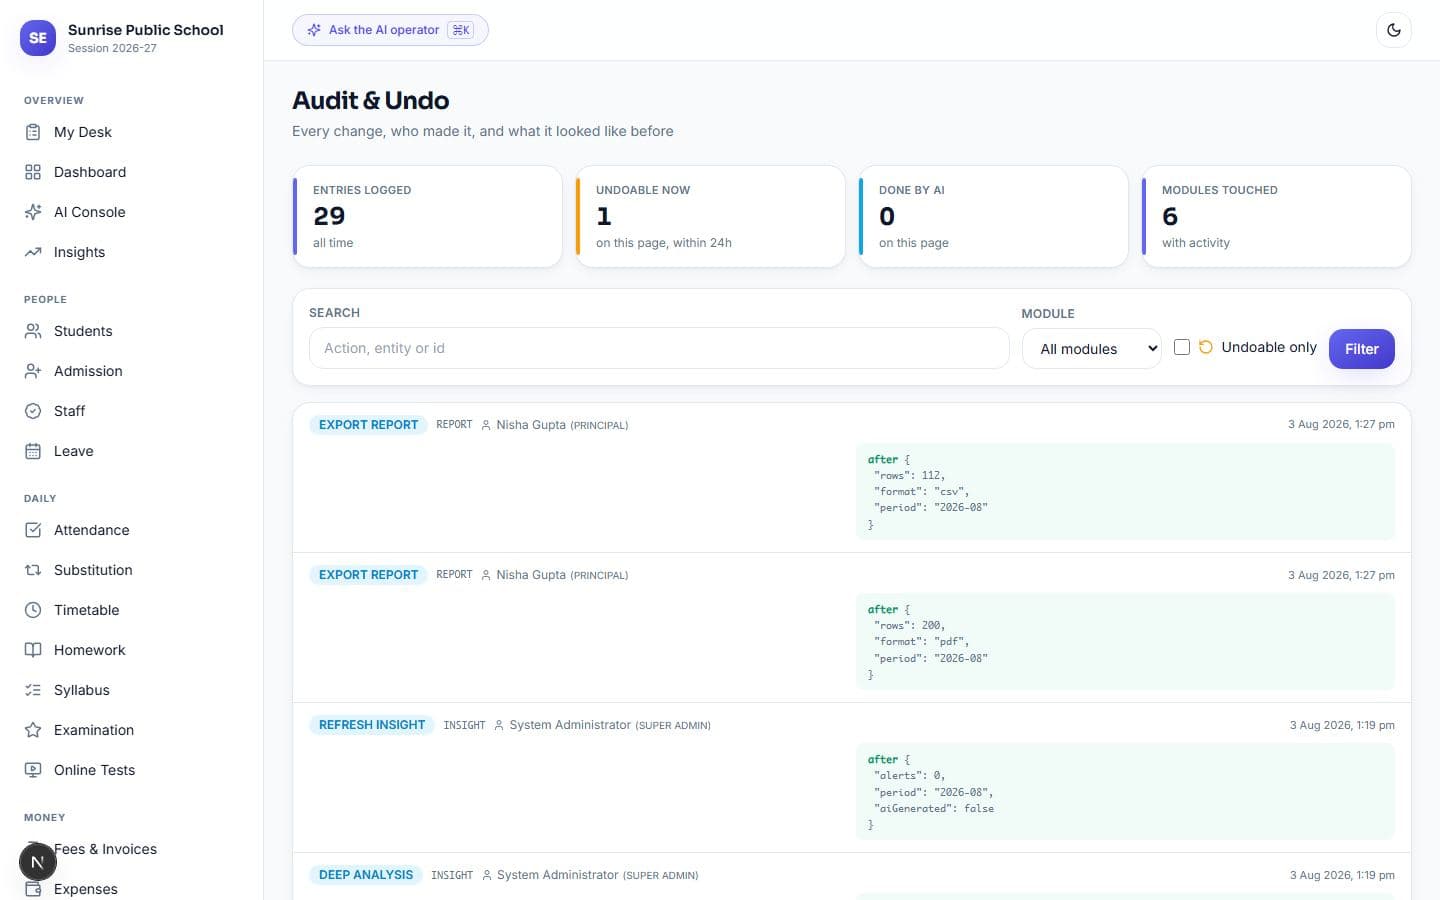Click Nisha Gupta name on the pdf export row
Viewport: 1440px width, 900px height.
point(531,575)
